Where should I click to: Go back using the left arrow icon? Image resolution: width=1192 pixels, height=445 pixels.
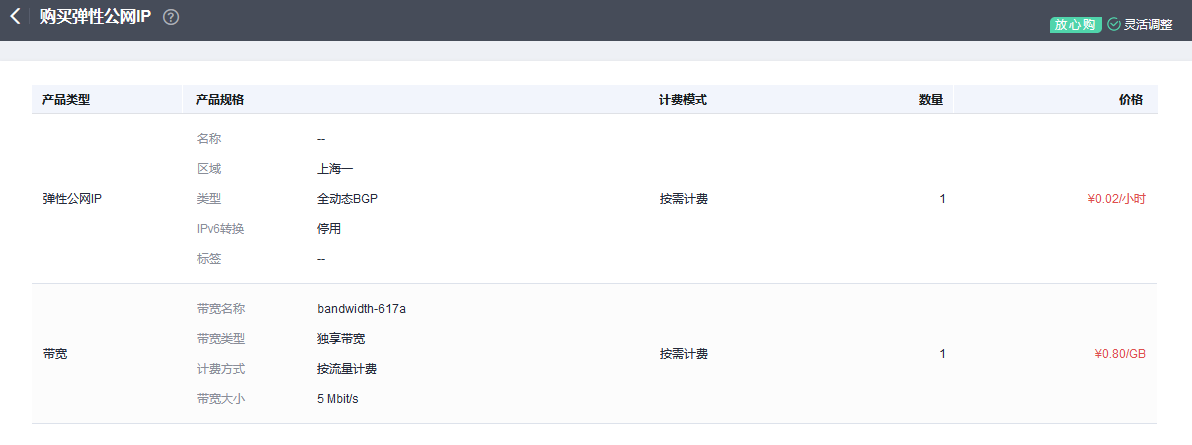point(15,17)
